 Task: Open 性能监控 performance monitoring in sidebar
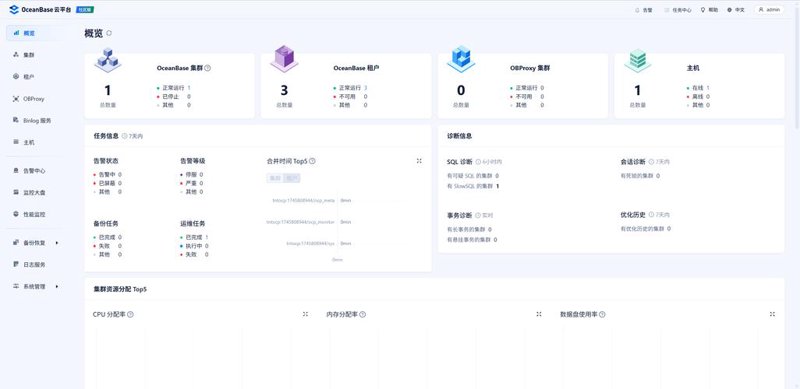pos(29,214)
